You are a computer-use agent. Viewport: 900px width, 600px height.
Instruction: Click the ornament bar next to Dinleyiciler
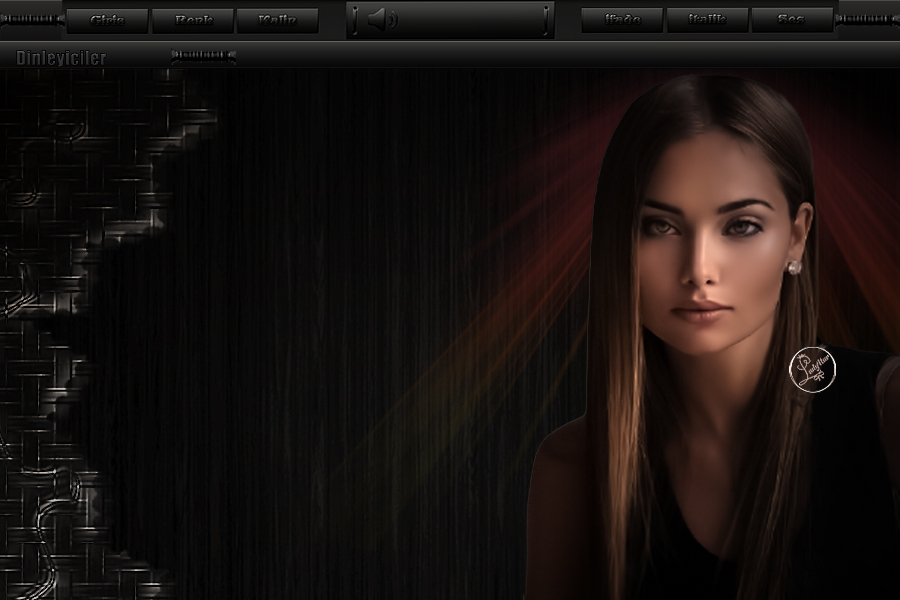pos(203,56)
